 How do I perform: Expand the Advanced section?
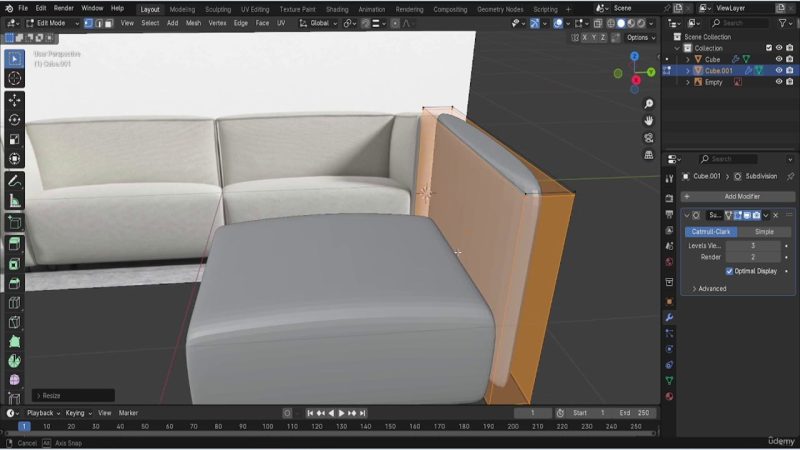[710, 289]
